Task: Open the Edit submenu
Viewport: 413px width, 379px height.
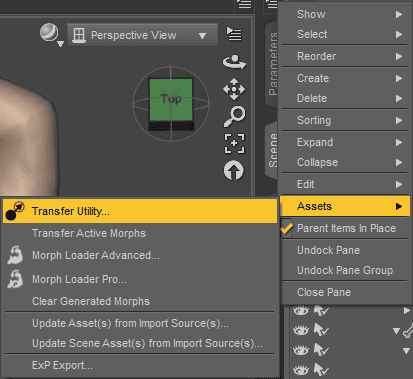Action: coord(345,184)
